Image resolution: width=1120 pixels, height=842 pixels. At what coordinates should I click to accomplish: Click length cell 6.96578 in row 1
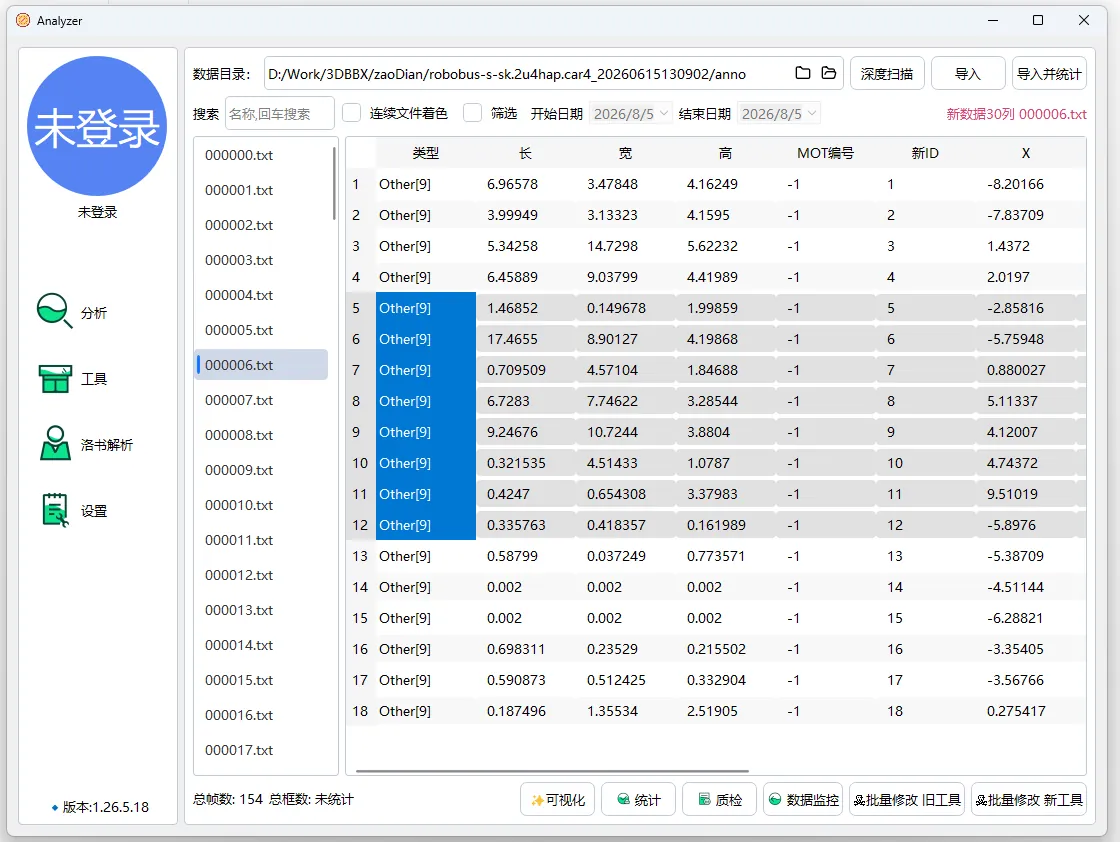(x=526, y=184)
